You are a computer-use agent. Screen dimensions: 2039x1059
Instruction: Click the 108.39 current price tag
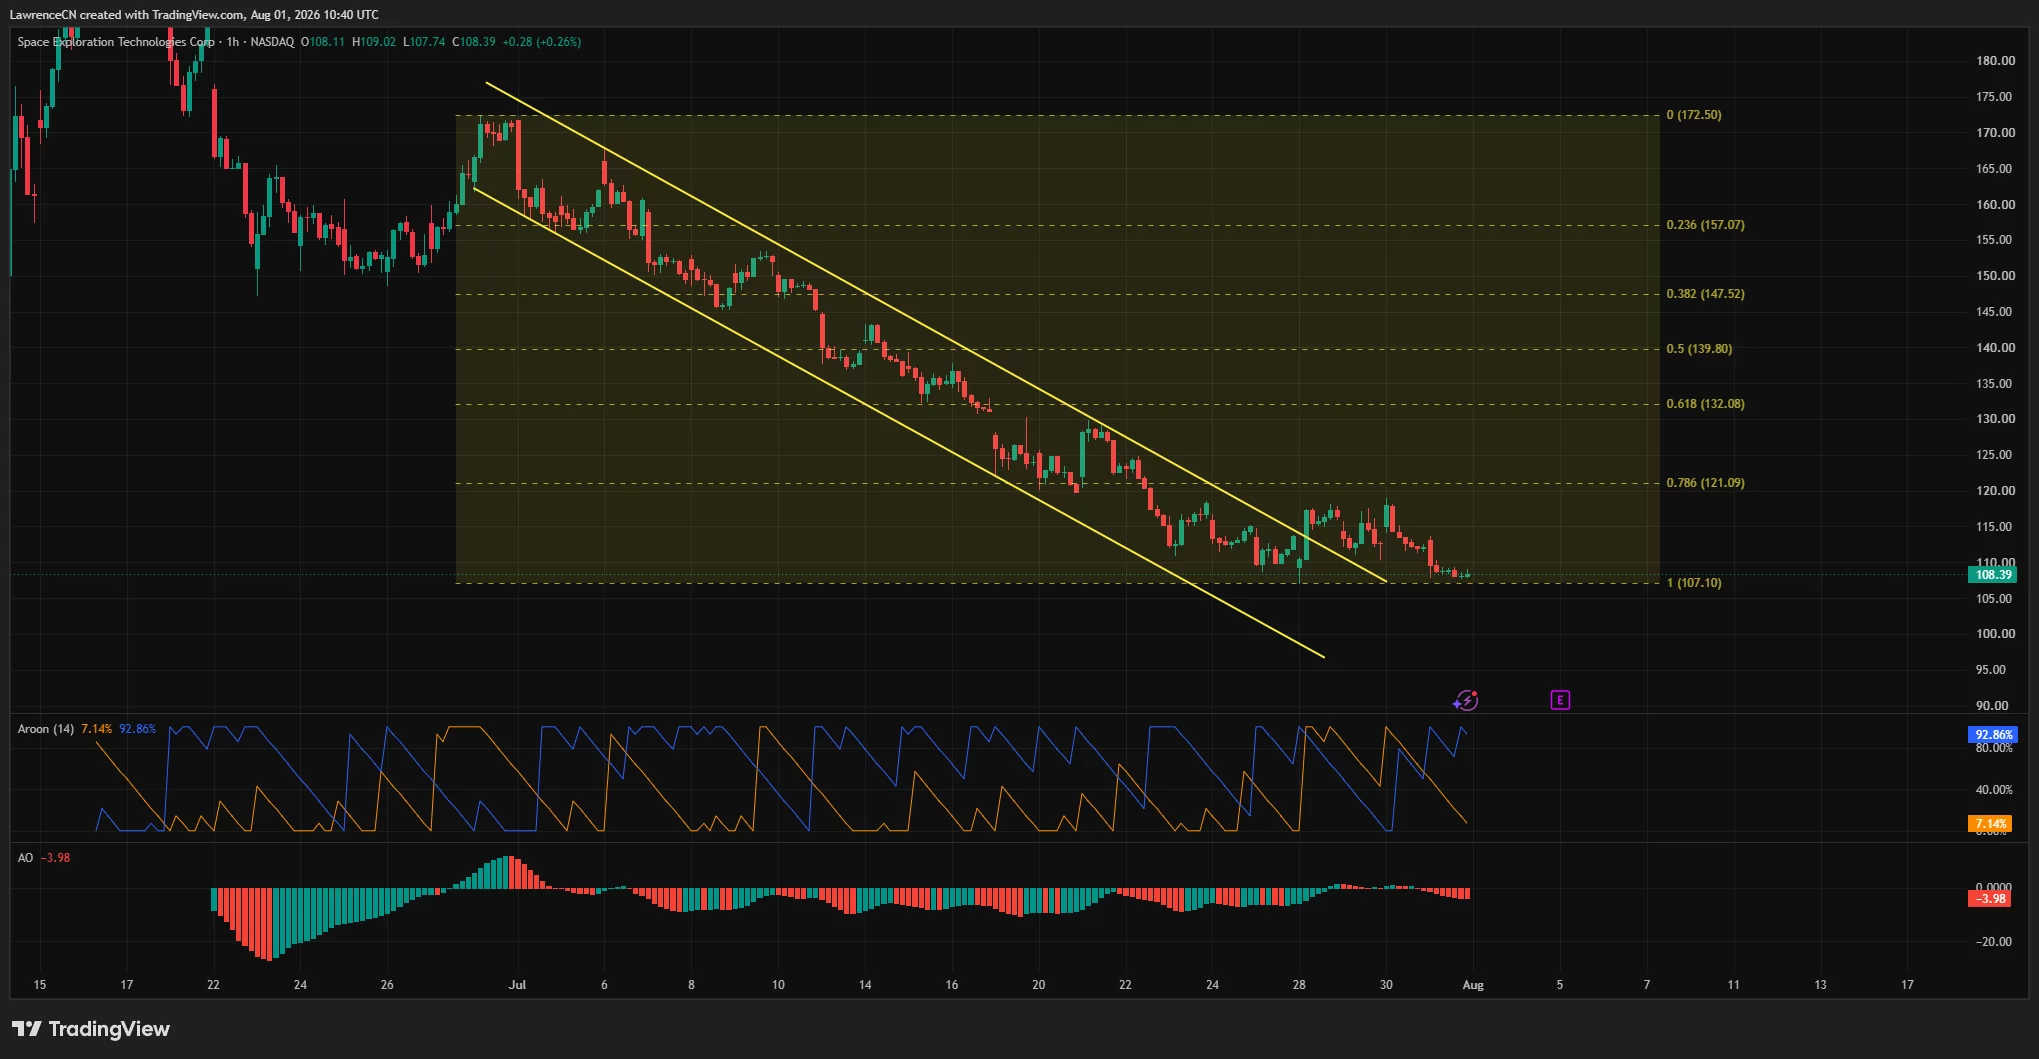tap(1992, 575)
